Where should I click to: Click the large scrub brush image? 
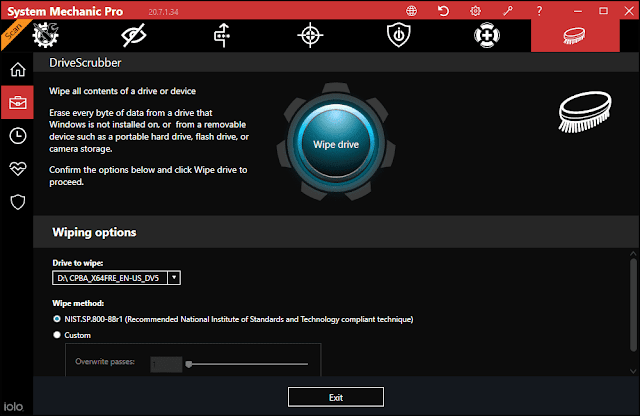coord(585,111)
